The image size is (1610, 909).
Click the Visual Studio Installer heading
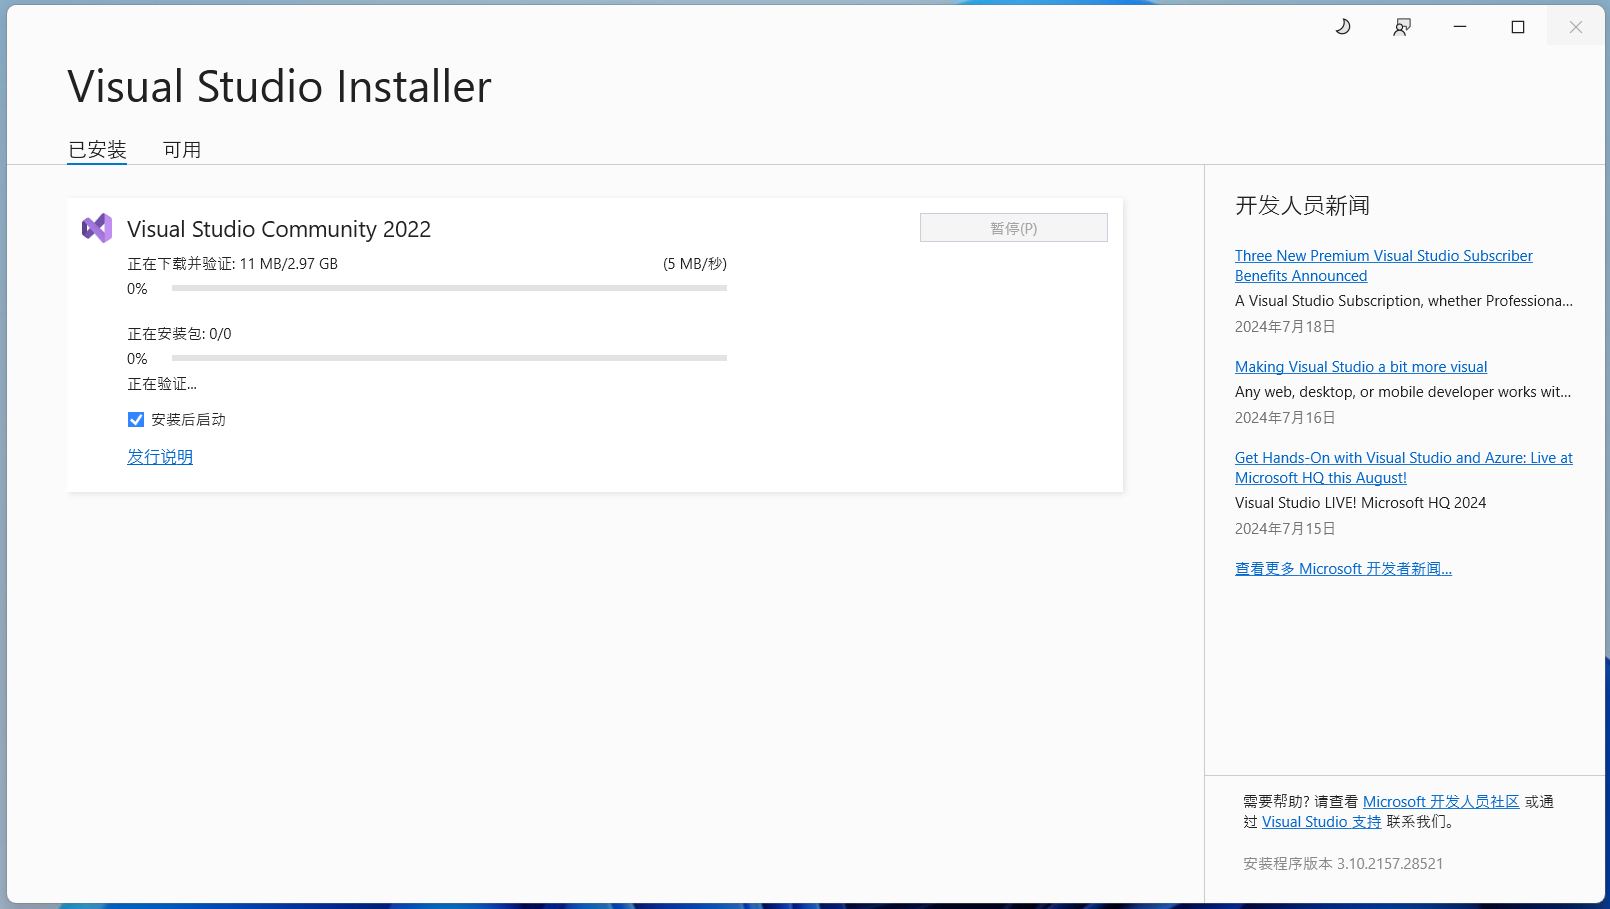click(279, 87)
